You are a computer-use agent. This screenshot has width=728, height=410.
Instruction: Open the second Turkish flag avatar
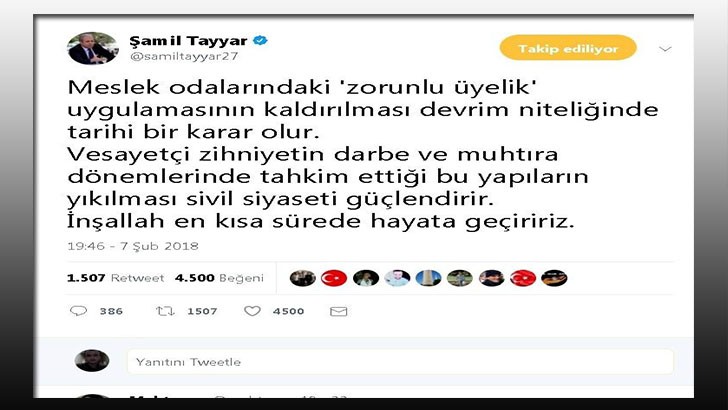(523, 278)
